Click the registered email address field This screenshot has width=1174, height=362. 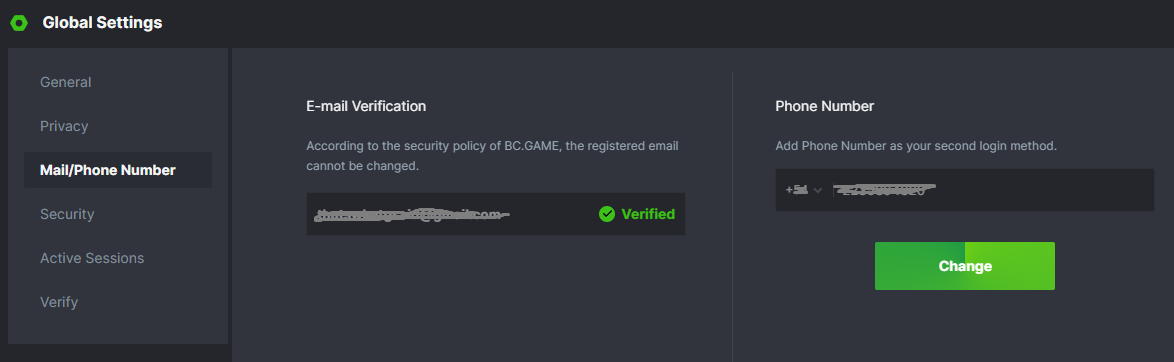click(x=496, y=214)
